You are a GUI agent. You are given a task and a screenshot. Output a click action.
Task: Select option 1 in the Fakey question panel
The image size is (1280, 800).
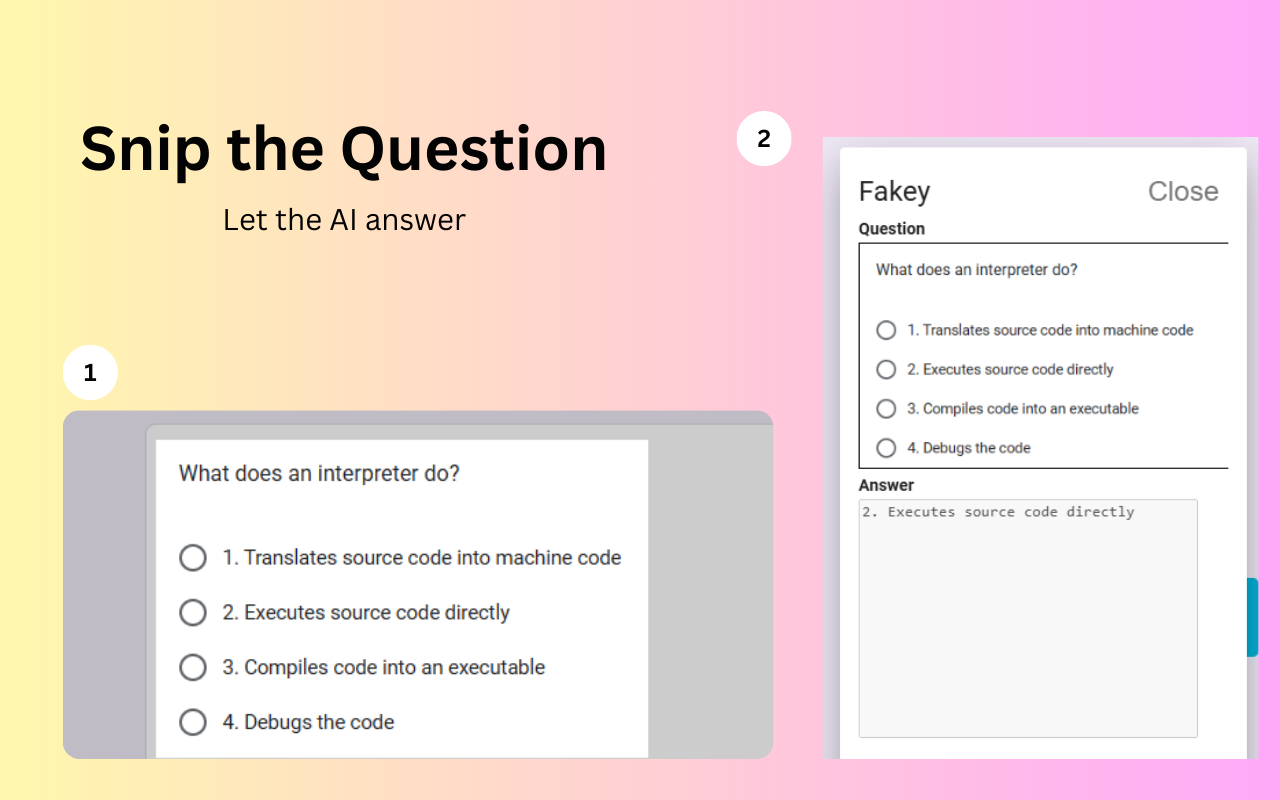coord(886,330)
